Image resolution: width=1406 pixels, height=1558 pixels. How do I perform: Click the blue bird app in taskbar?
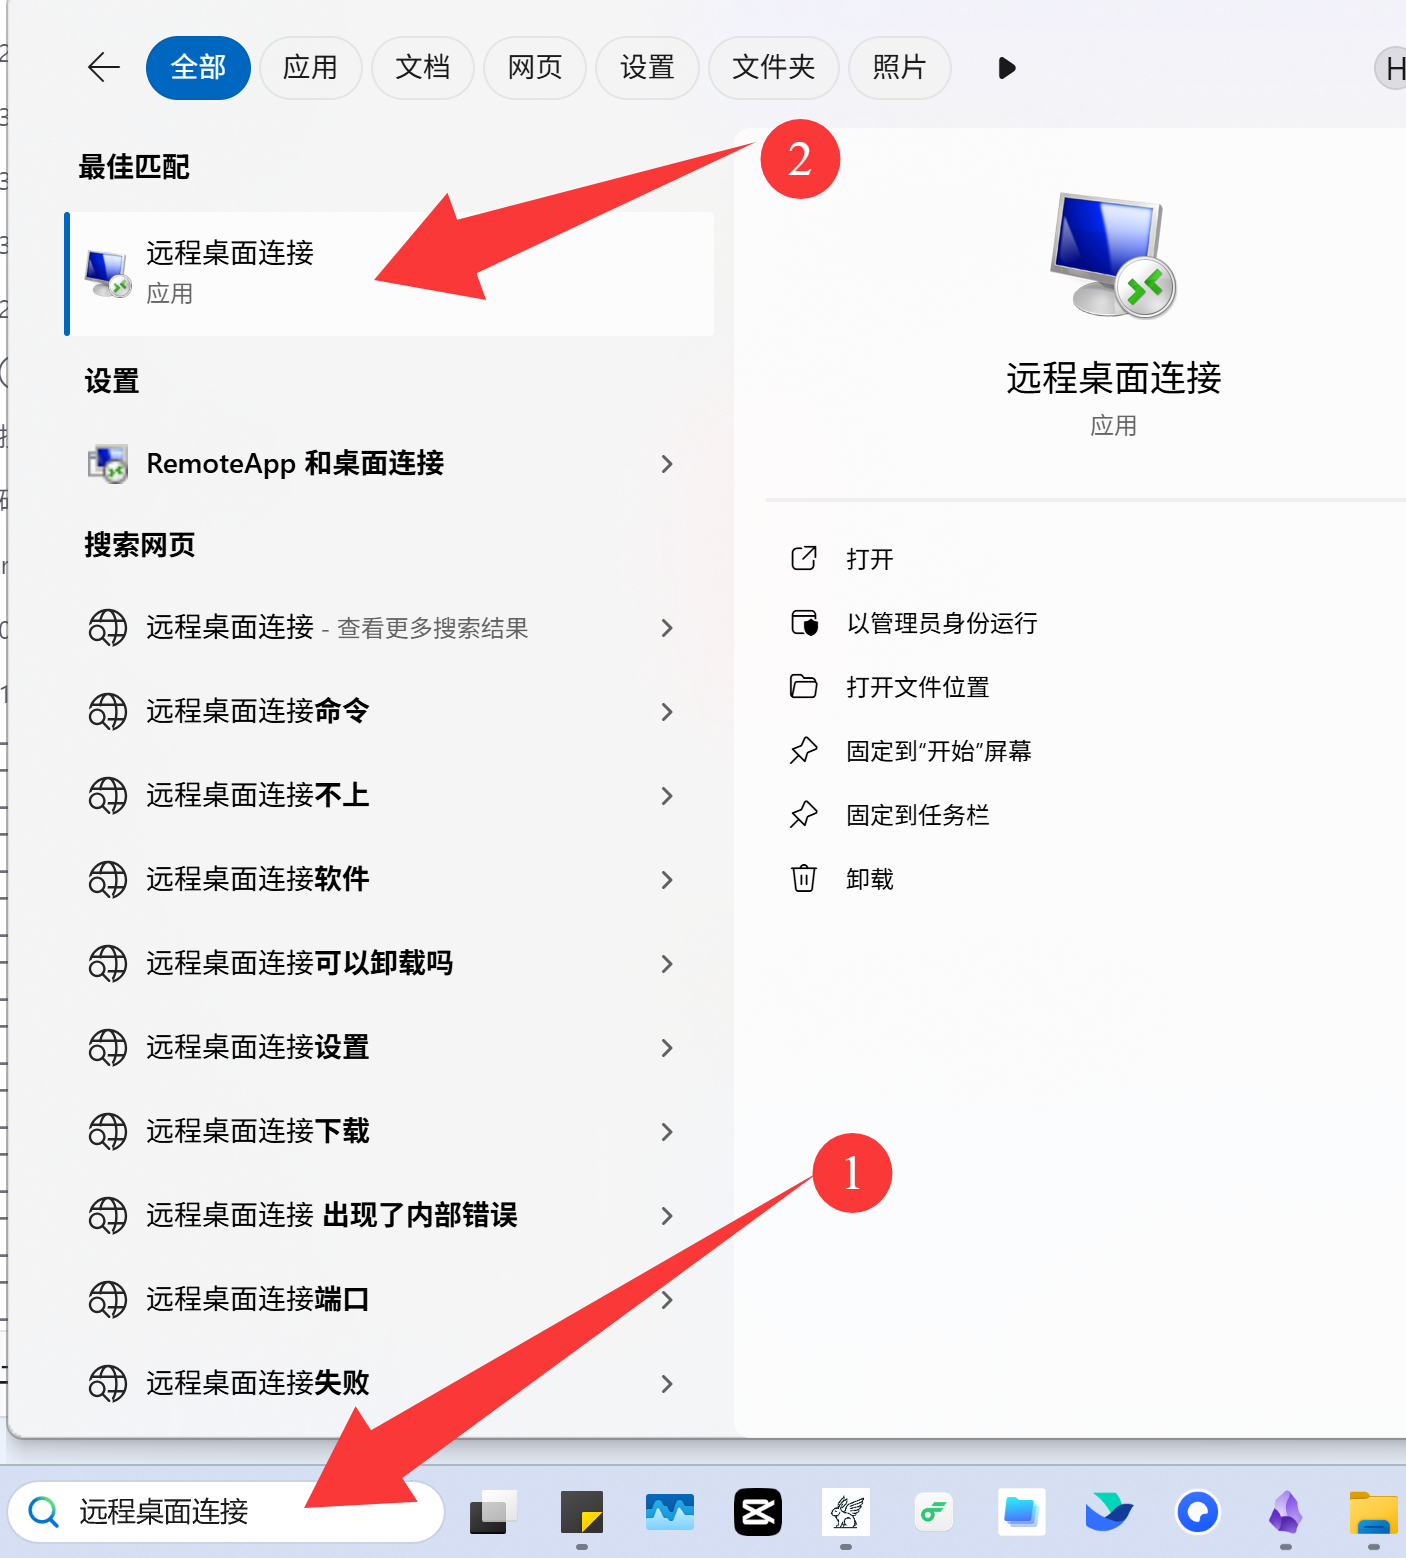tap(1110, 1512)
